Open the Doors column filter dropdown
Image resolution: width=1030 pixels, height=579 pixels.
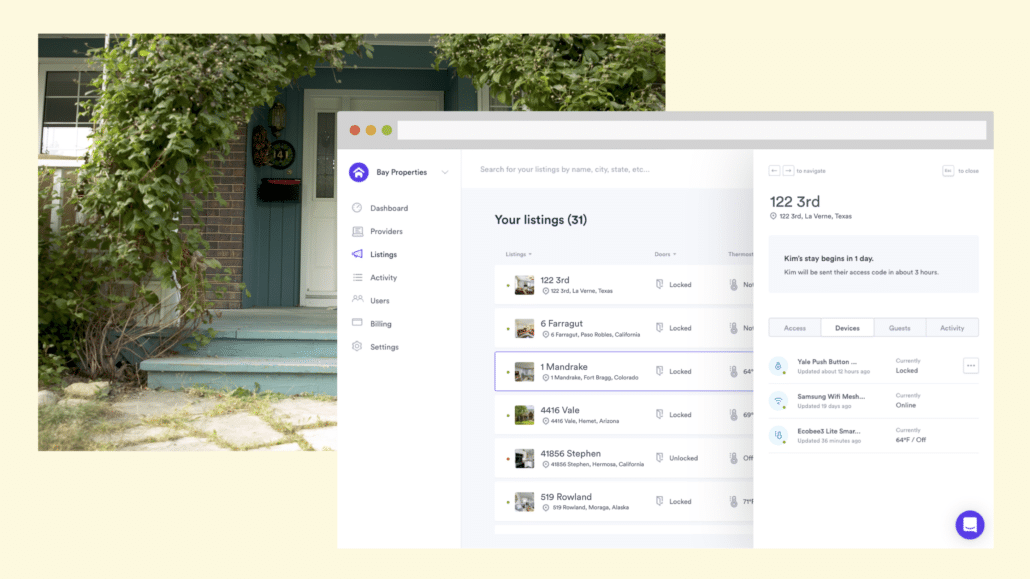point(665,254)
